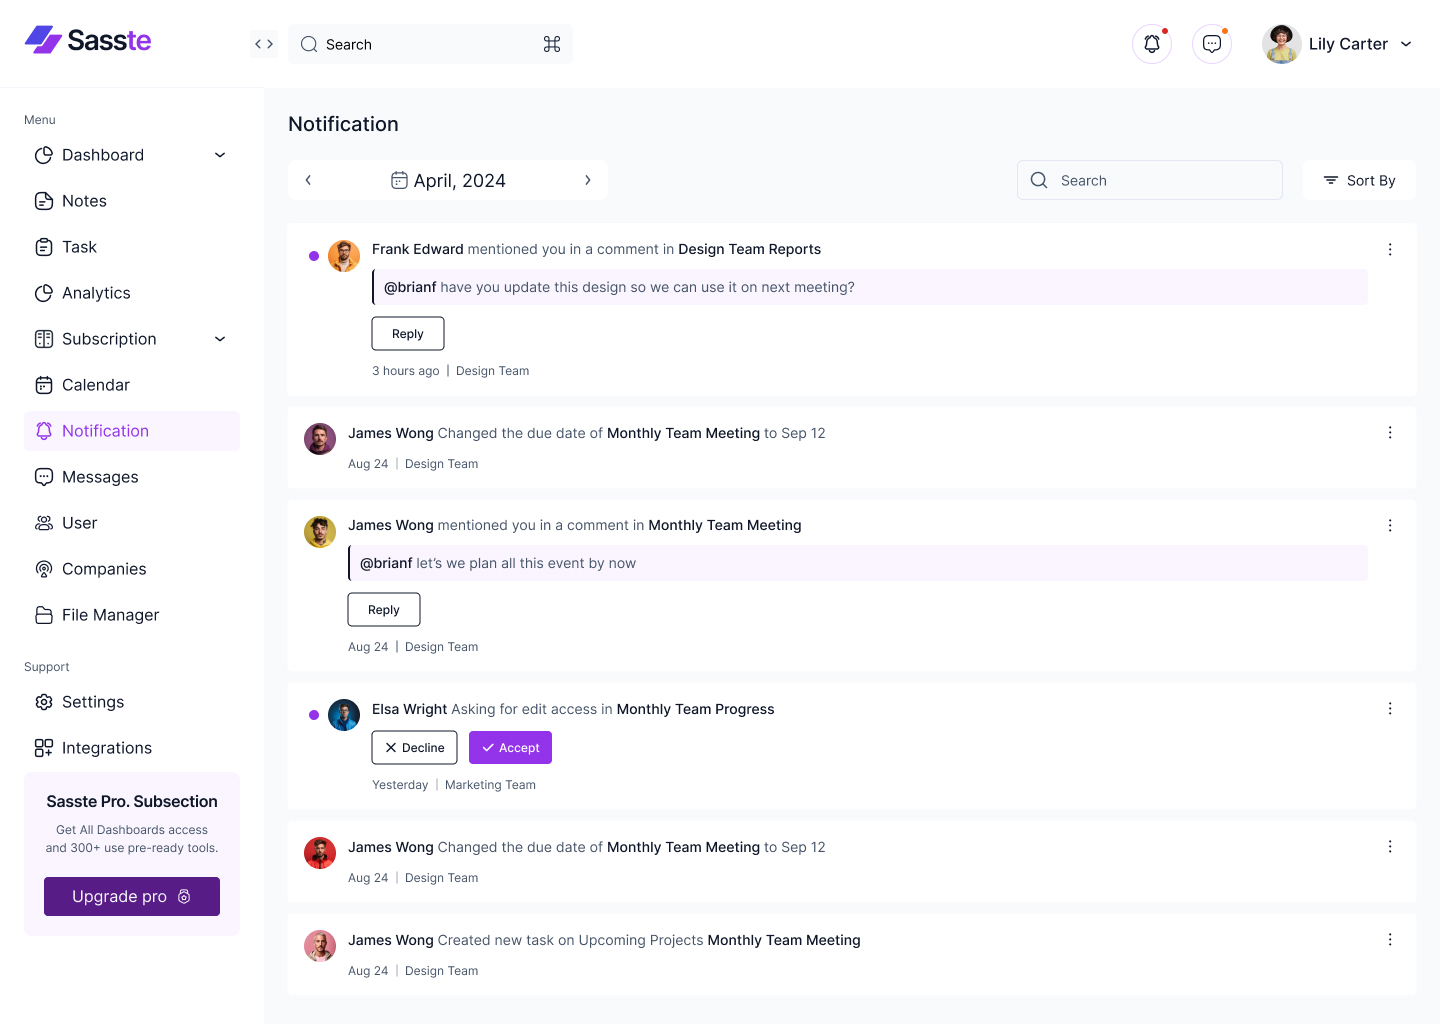Open options menu for Elsa Wright's access request
This screenshot has height=1024, width=1440.
click(1390, 708)
